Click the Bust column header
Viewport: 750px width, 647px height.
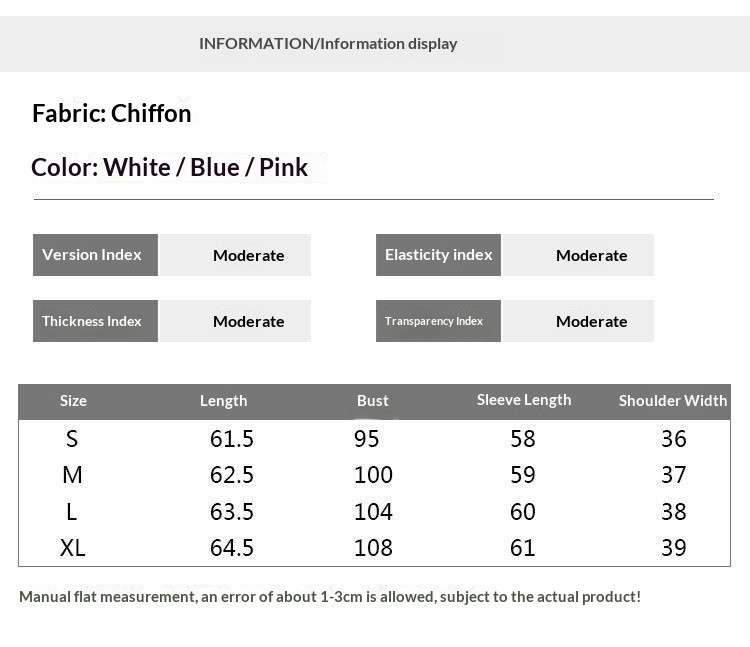[372, 401]
